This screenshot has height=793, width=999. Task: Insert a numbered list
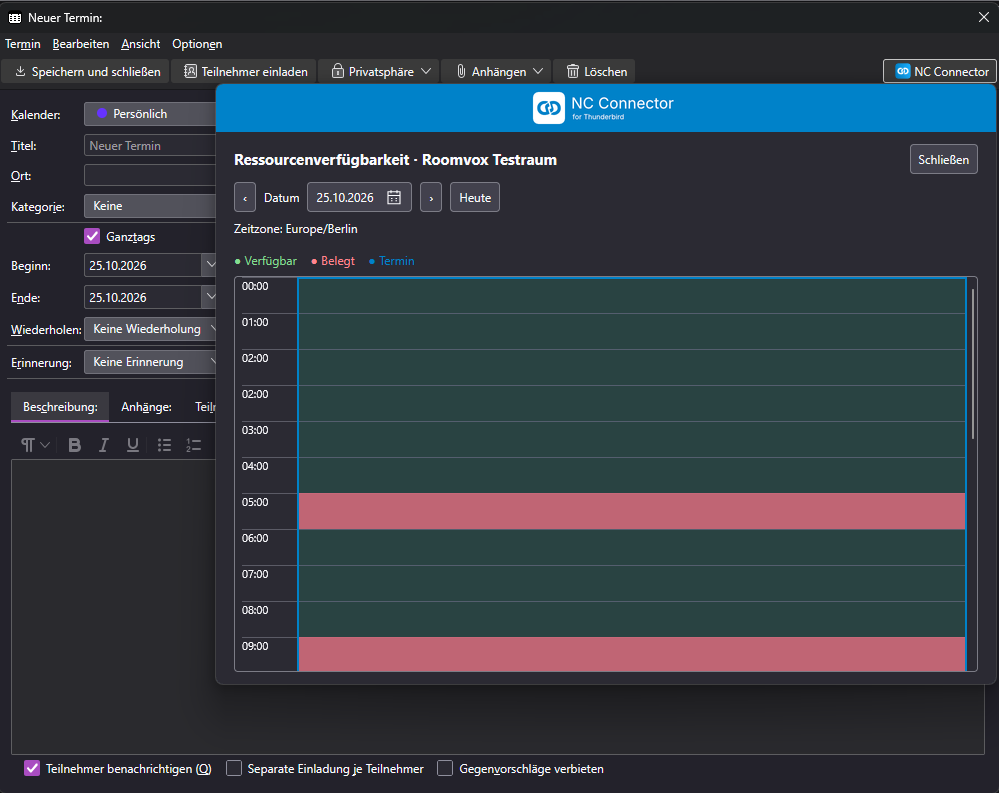click(194, 445)
